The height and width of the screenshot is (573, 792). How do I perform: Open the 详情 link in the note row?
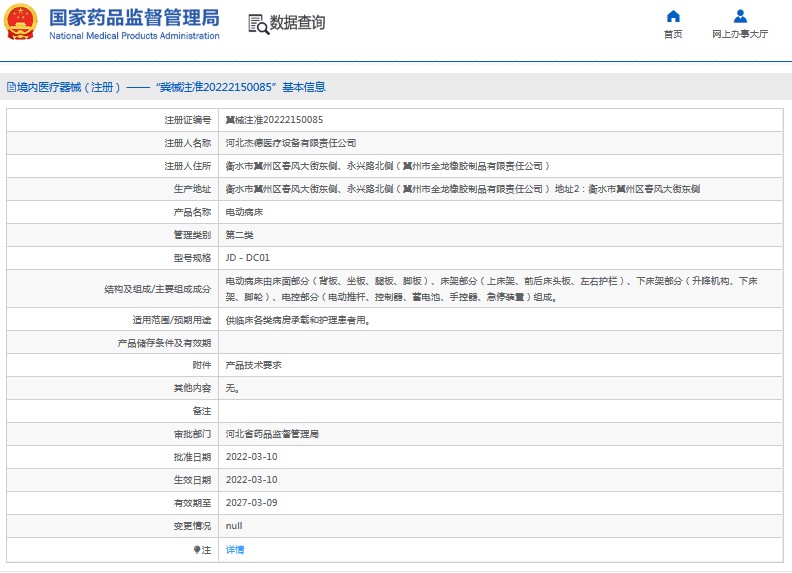tap(235, 549)
